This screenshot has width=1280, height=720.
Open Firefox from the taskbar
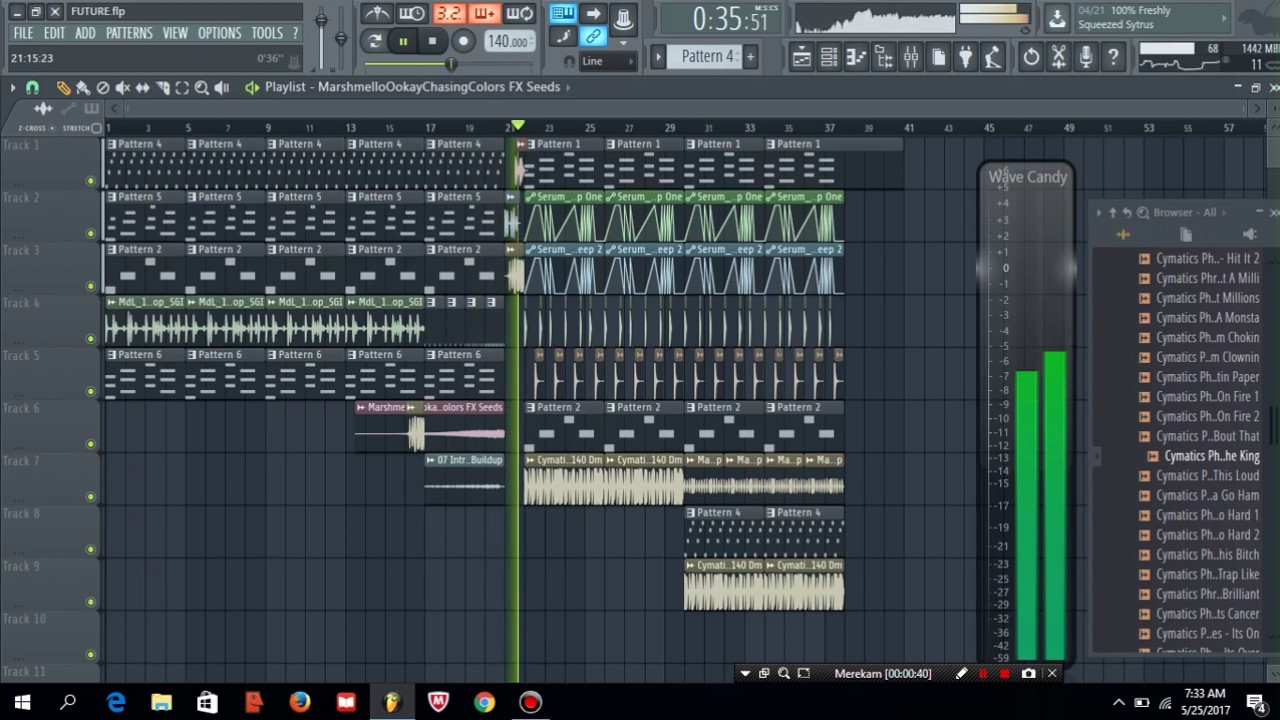300,702
